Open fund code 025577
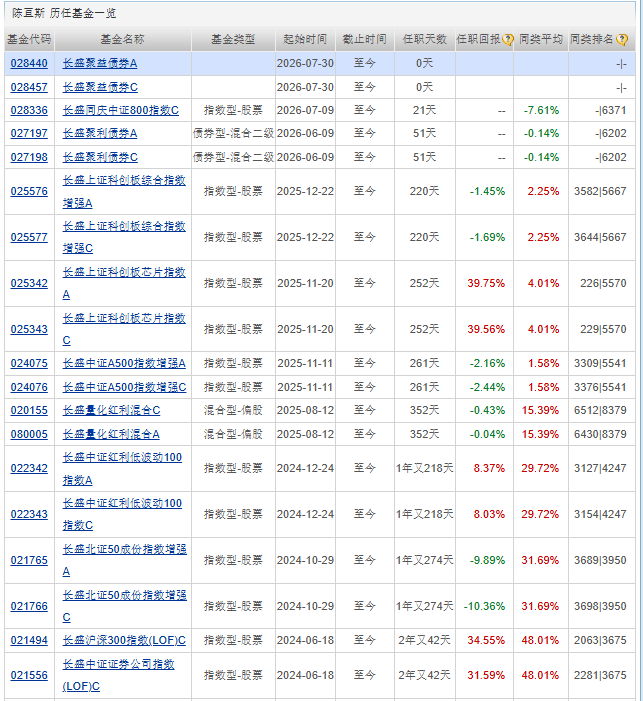 click(29, 237)
